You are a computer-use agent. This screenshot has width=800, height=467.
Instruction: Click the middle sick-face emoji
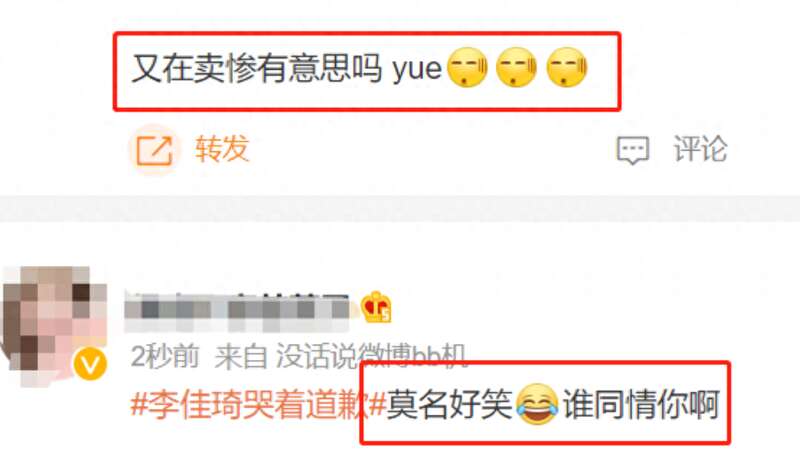(517, 67)
